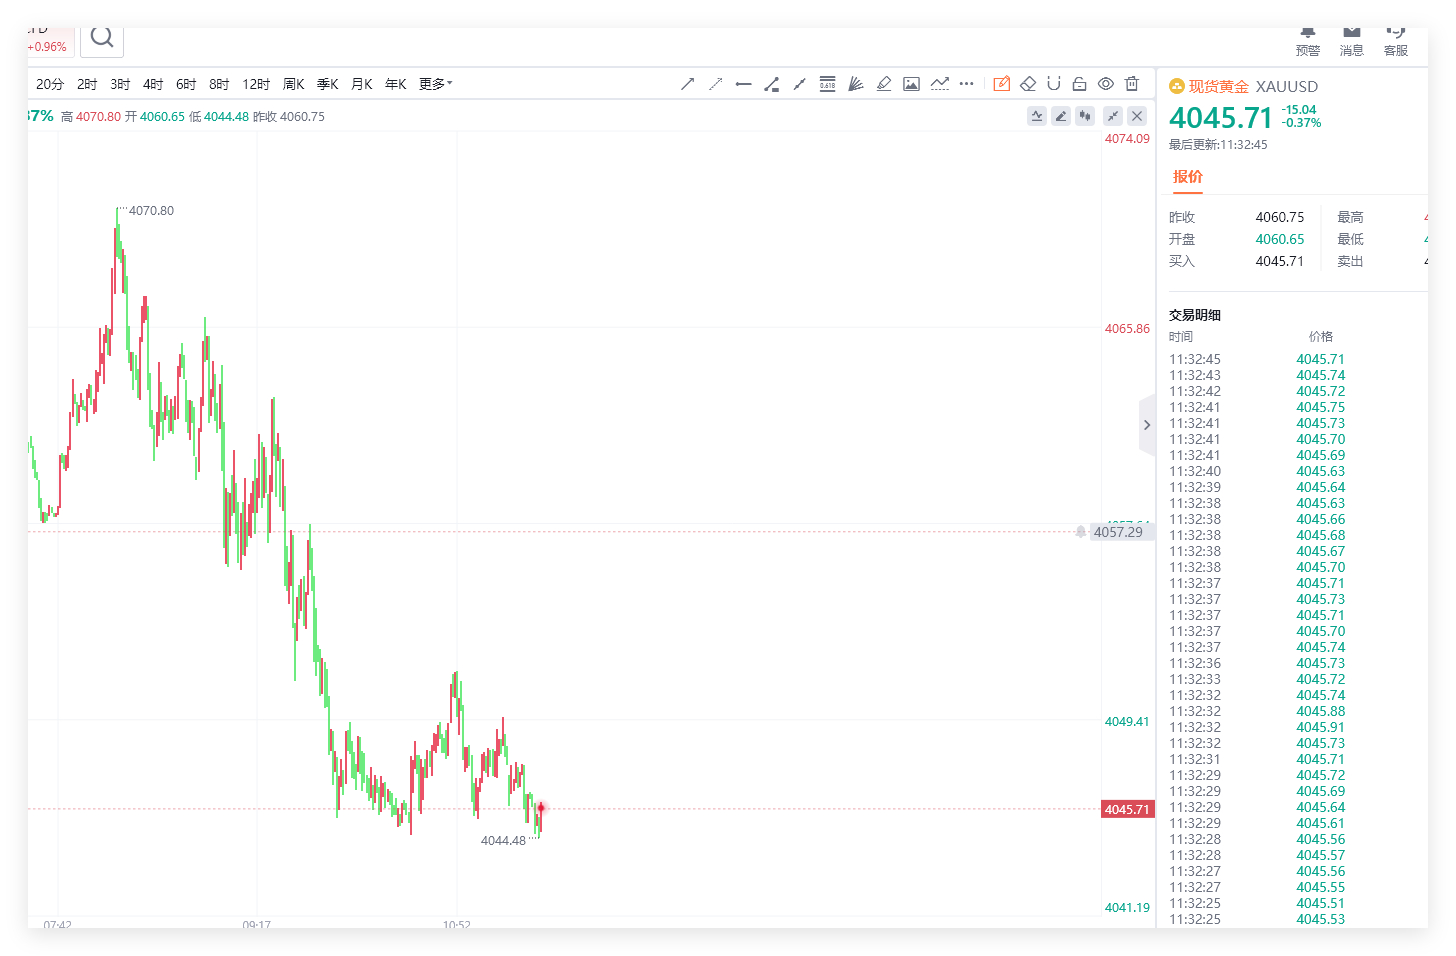Switch to the 月K timeframe
Image resolution: width=1456 pixels, height=956 pixels.
pos(362,84)
